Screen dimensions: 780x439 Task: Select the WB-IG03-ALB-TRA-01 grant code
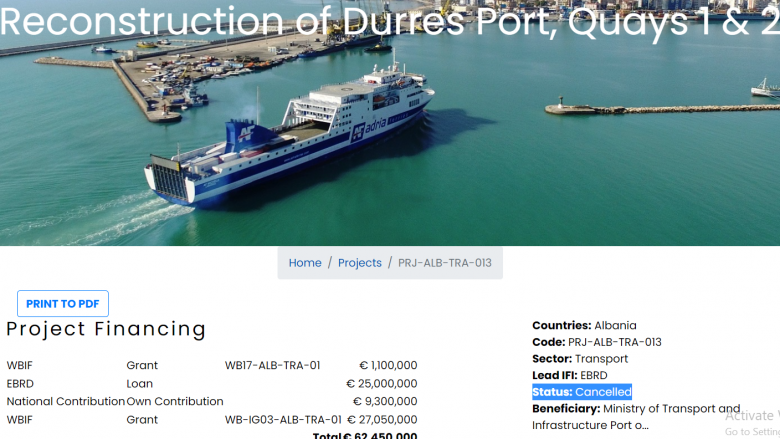(281, 420)
